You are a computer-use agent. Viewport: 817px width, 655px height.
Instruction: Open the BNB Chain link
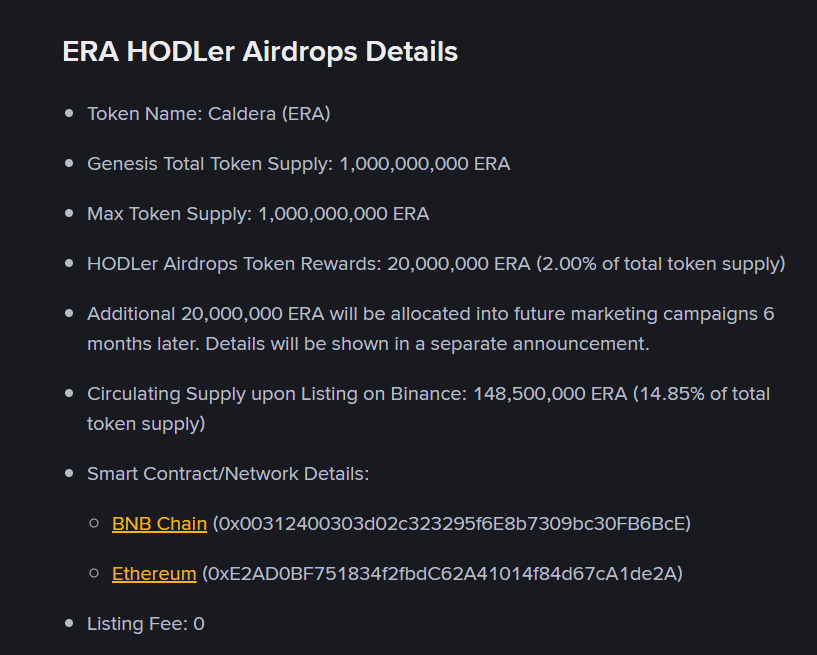[159, 524]
